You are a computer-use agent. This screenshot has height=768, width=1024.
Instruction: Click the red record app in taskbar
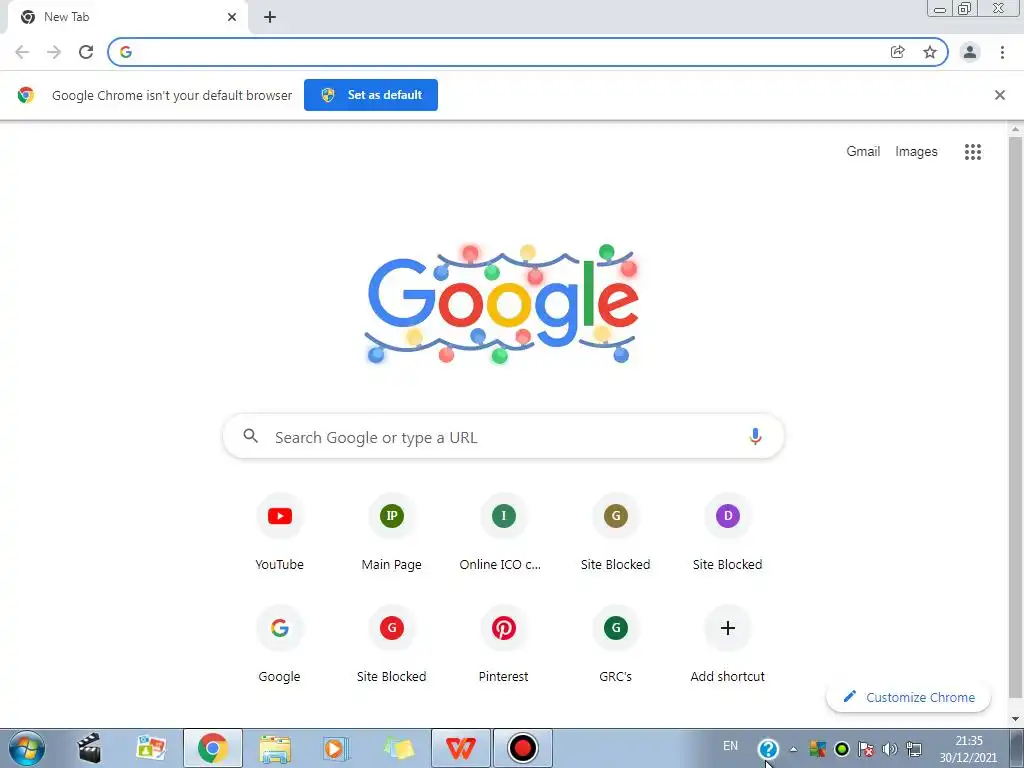click(x=522, y=748)
